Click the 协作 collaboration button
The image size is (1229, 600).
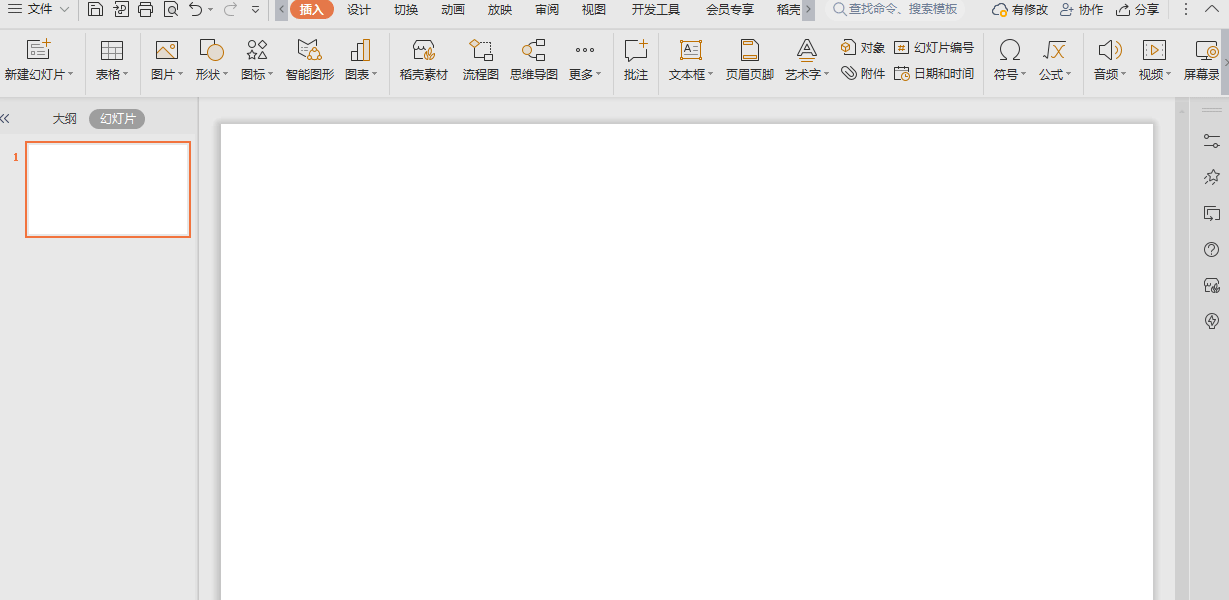[1081, 10]
